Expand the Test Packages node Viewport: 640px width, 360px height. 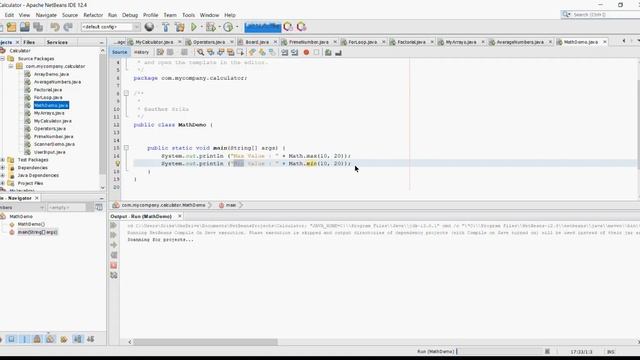point(2,160)
